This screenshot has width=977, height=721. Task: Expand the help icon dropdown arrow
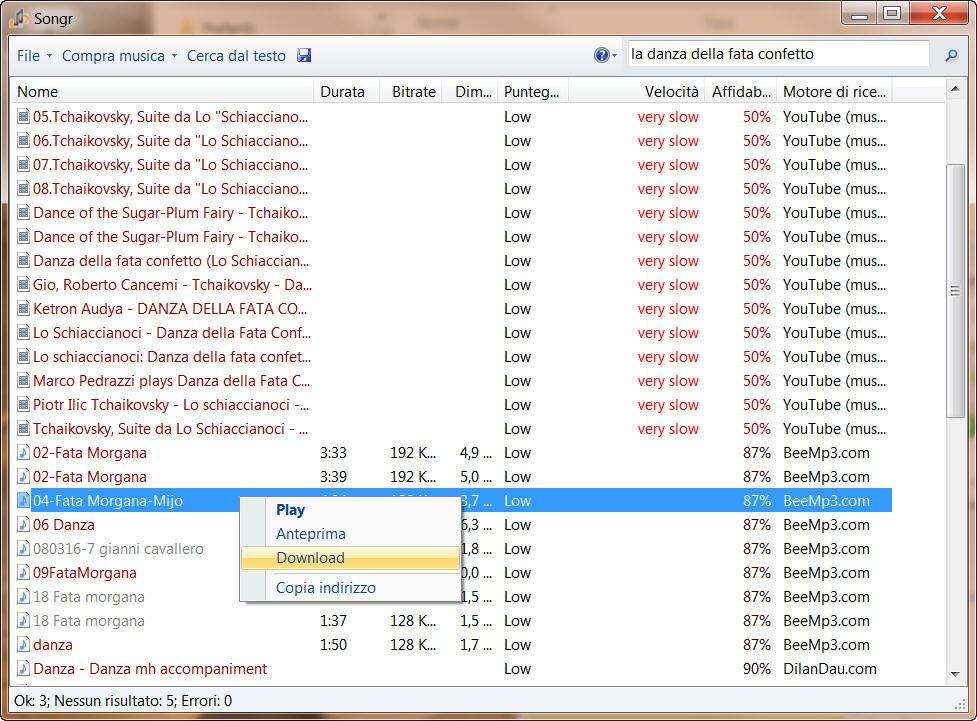tap(614, 55)
